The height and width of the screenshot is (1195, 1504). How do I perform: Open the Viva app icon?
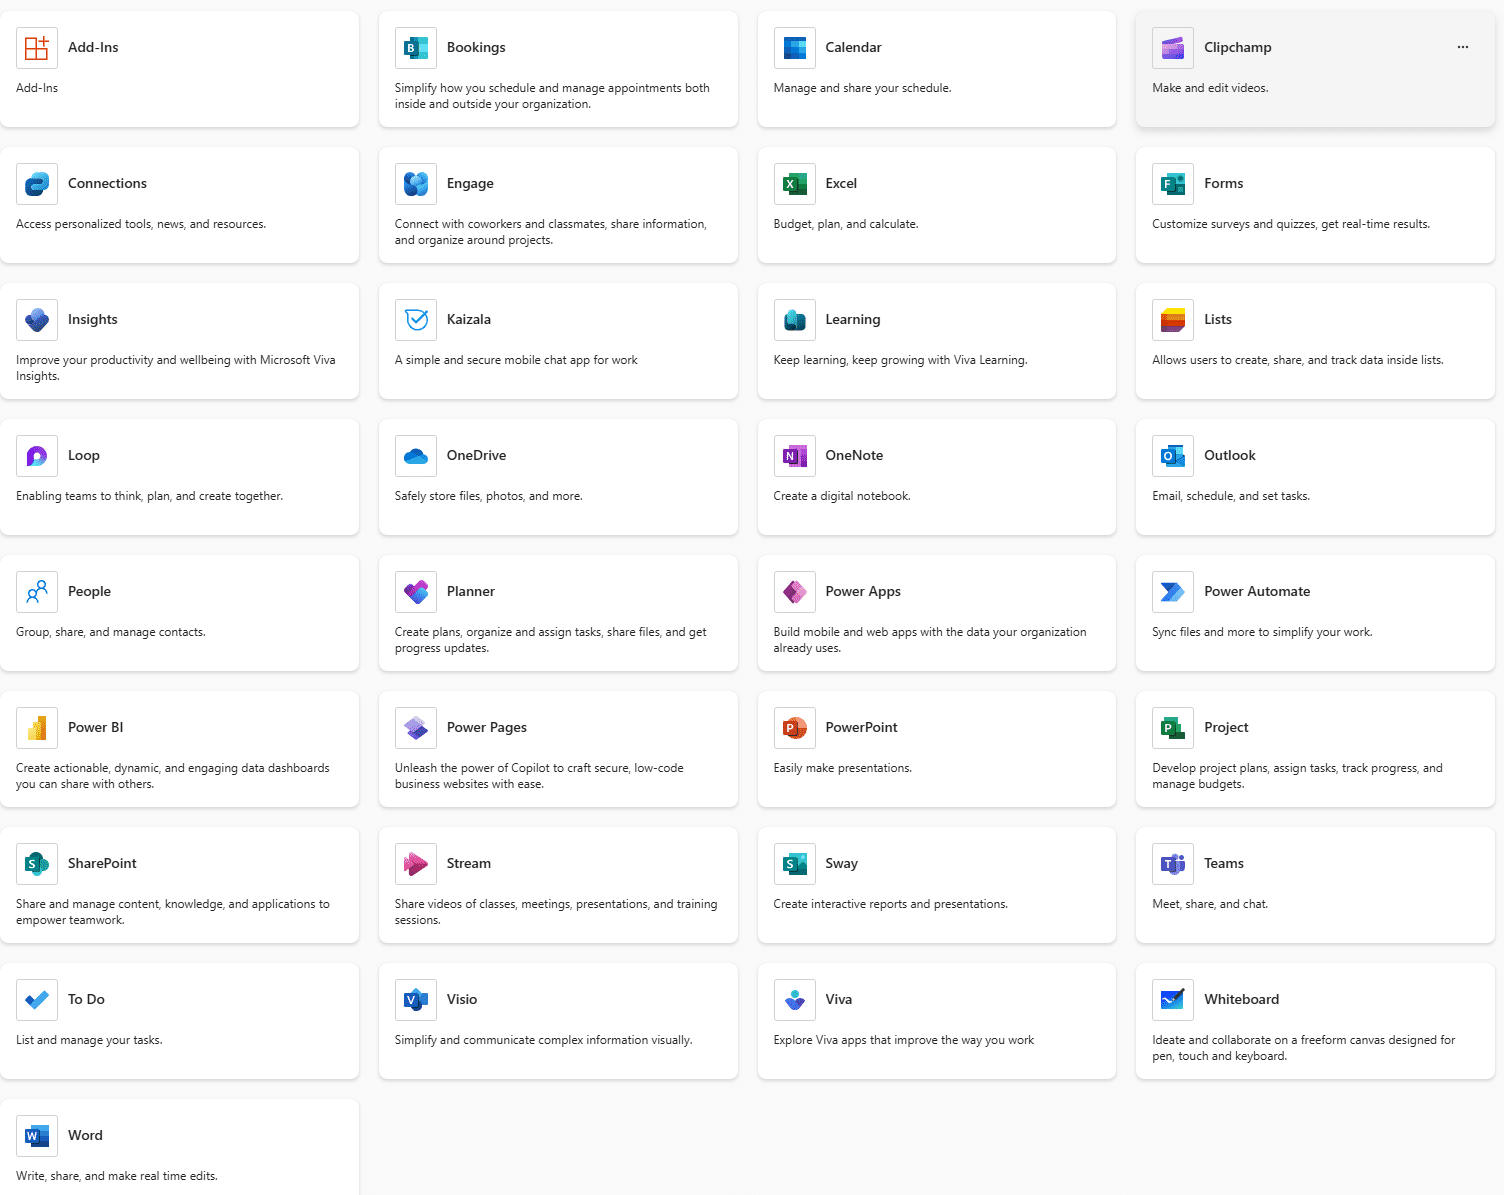click(795, 1000)
